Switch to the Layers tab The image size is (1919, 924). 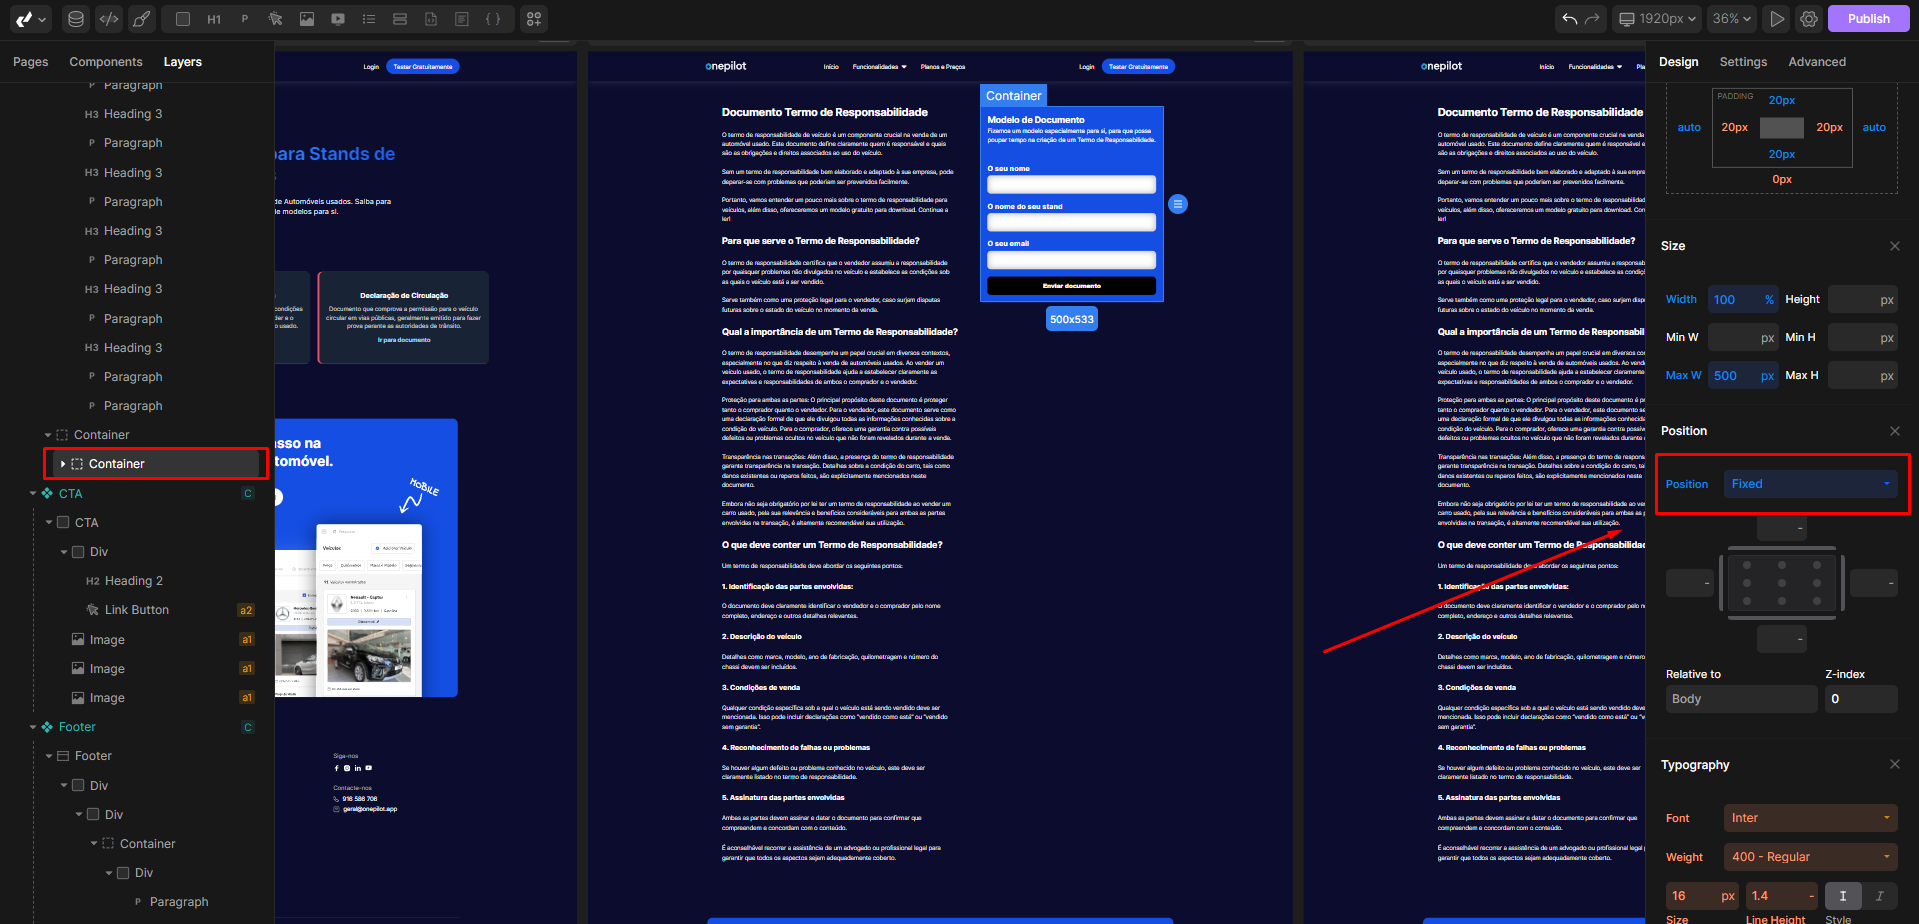(x=183, y=62)
